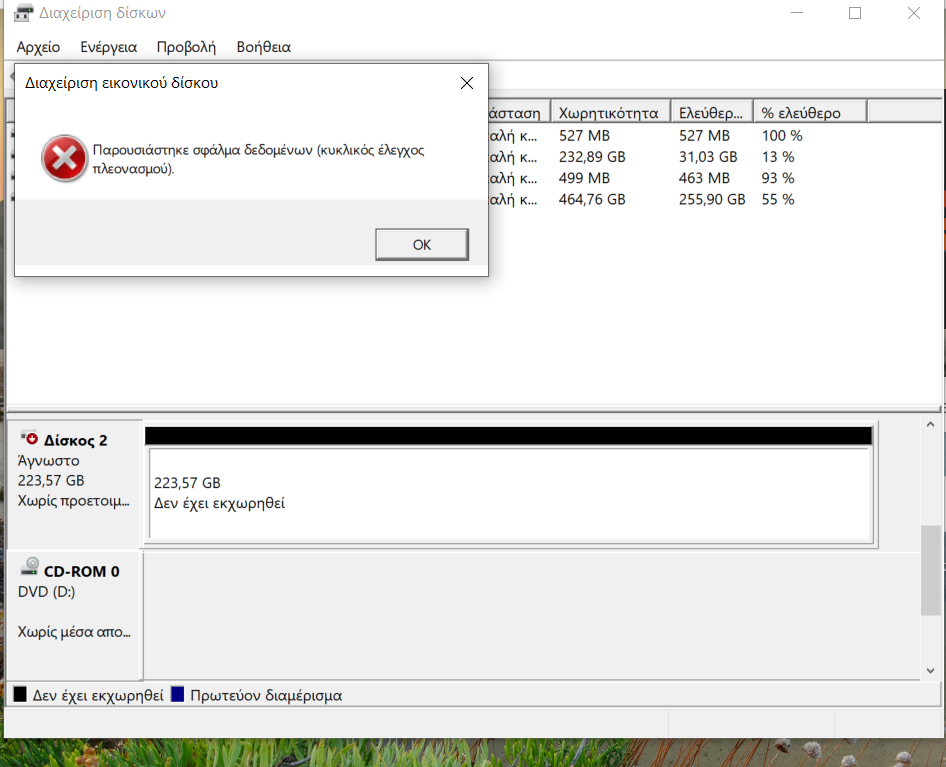Click the DVD (D:) drive text

(x=46, y=591)
